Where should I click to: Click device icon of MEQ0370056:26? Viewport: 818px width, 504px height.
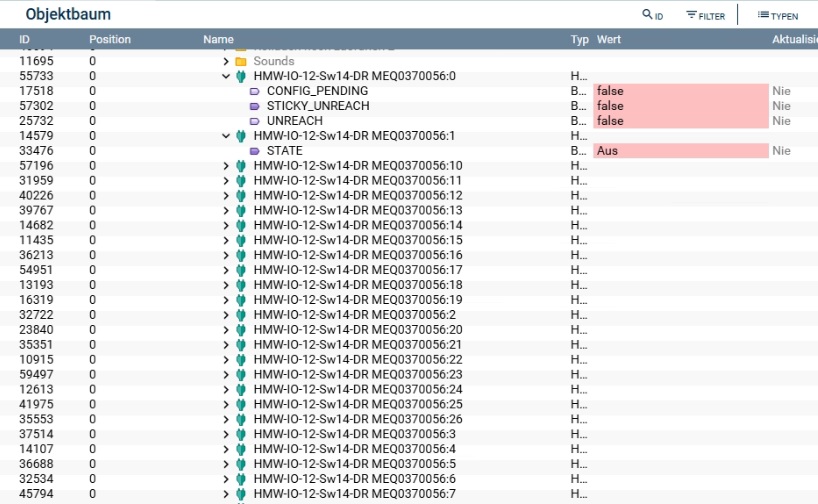[x=240, y=420]
